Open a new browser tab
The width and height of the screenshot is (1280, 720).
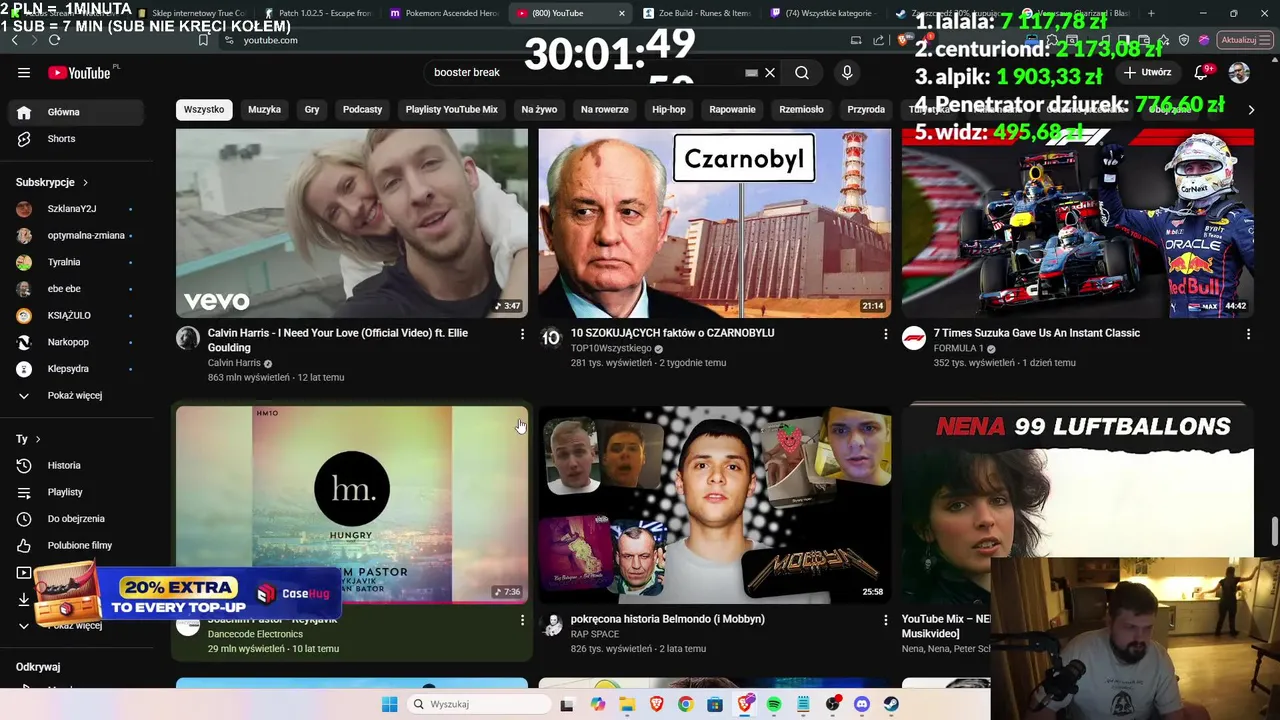[x=1151, y=13]
